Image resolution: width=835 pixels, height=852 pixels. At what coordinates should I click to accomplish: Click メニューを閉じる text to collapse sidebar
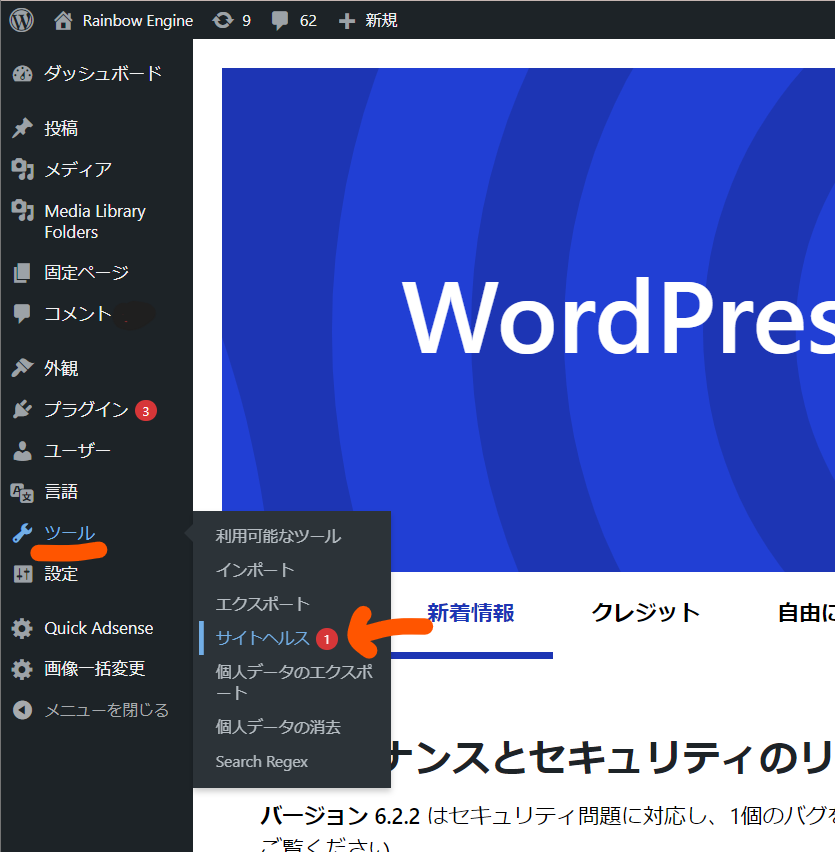click(x=106, y=710)
